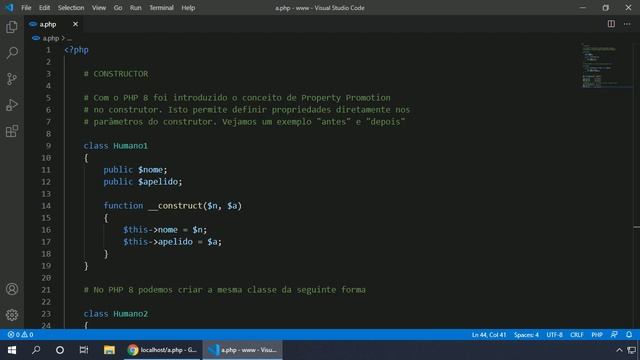Open the notifications bell in status bar

click(x=629, y=335)
